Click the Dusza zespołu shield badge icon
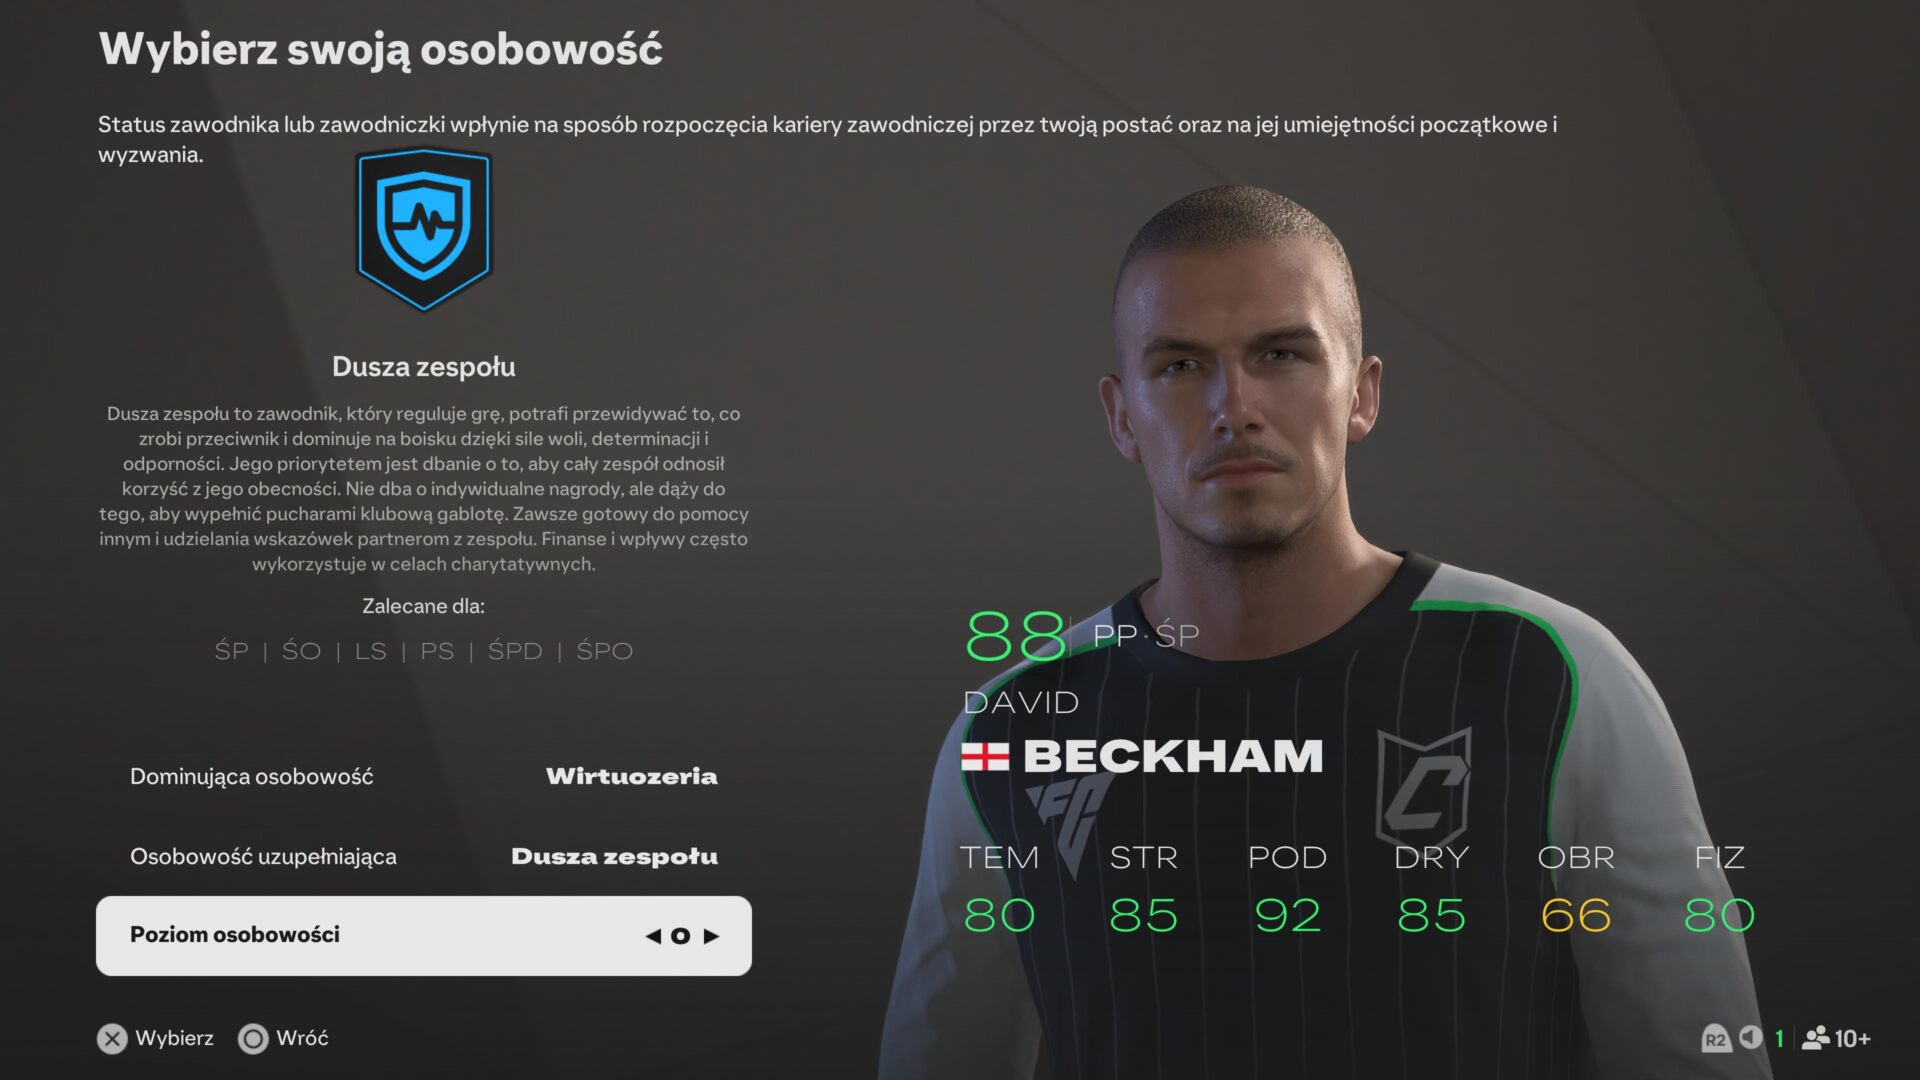1920x1080 pixels. click(x=424, y=231)
